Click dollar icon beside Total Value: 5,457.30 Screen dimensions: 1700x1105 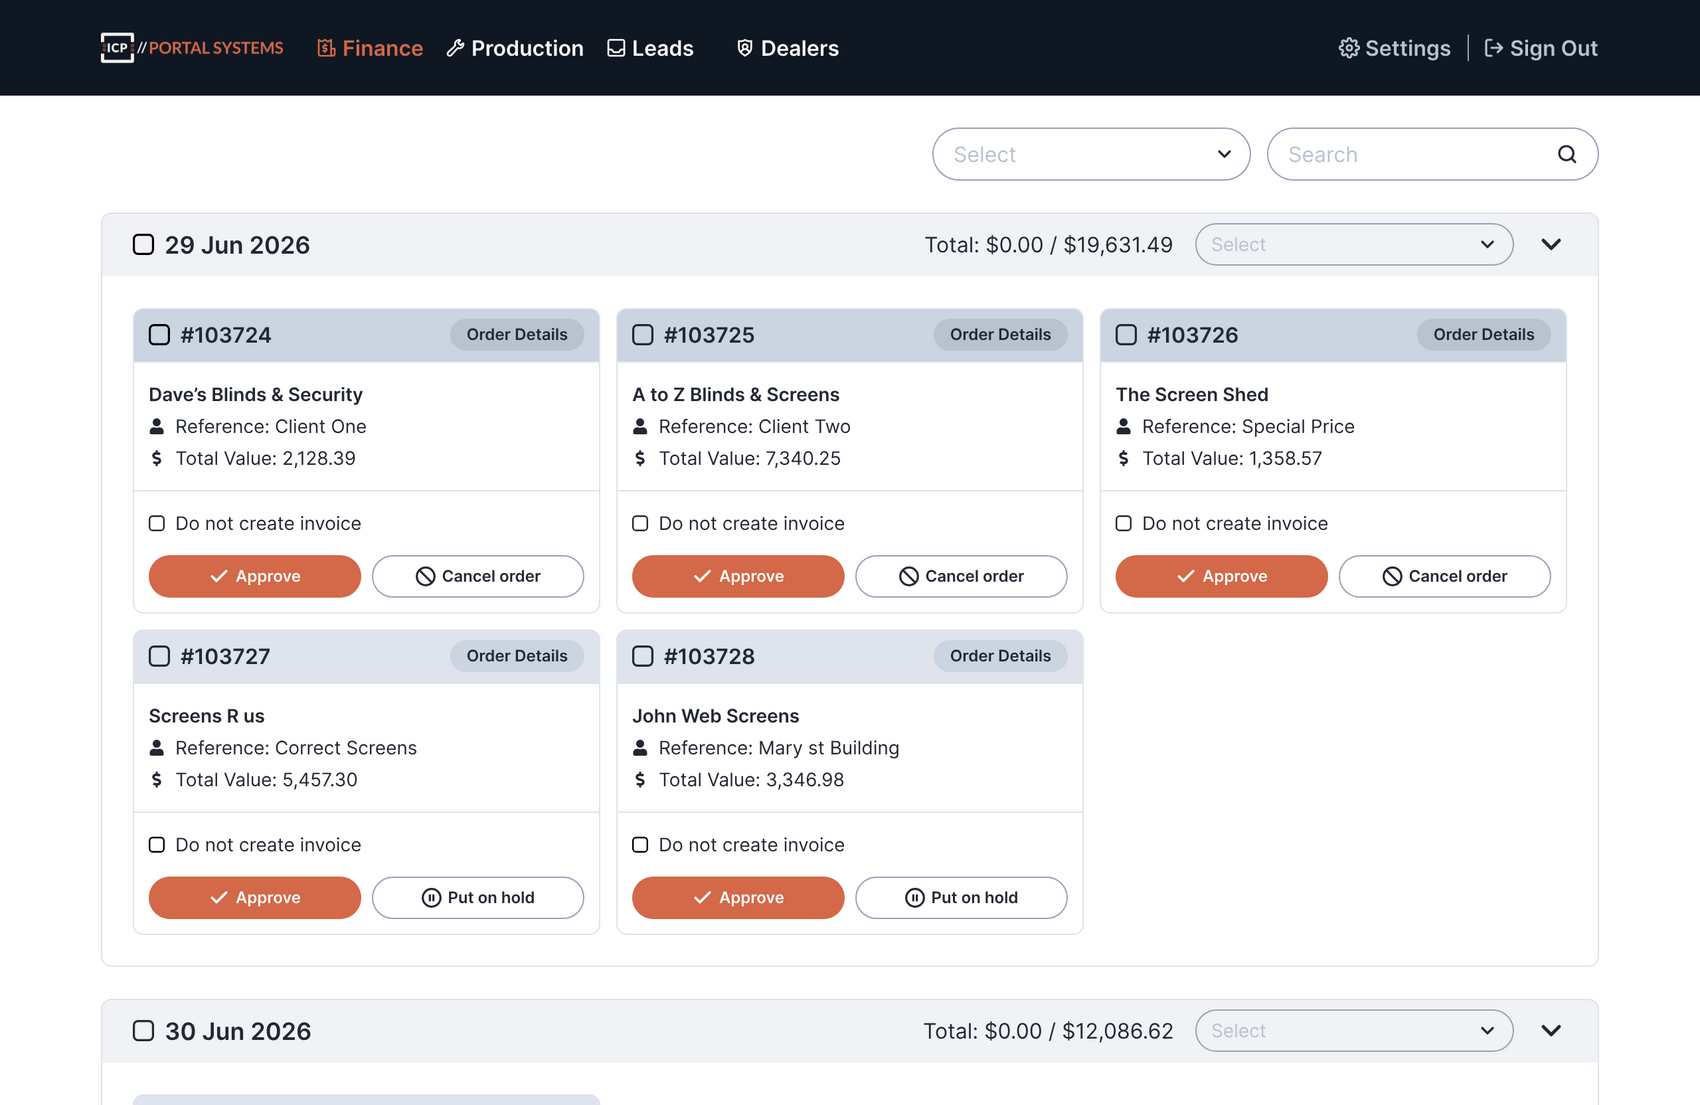pos(157,780)
